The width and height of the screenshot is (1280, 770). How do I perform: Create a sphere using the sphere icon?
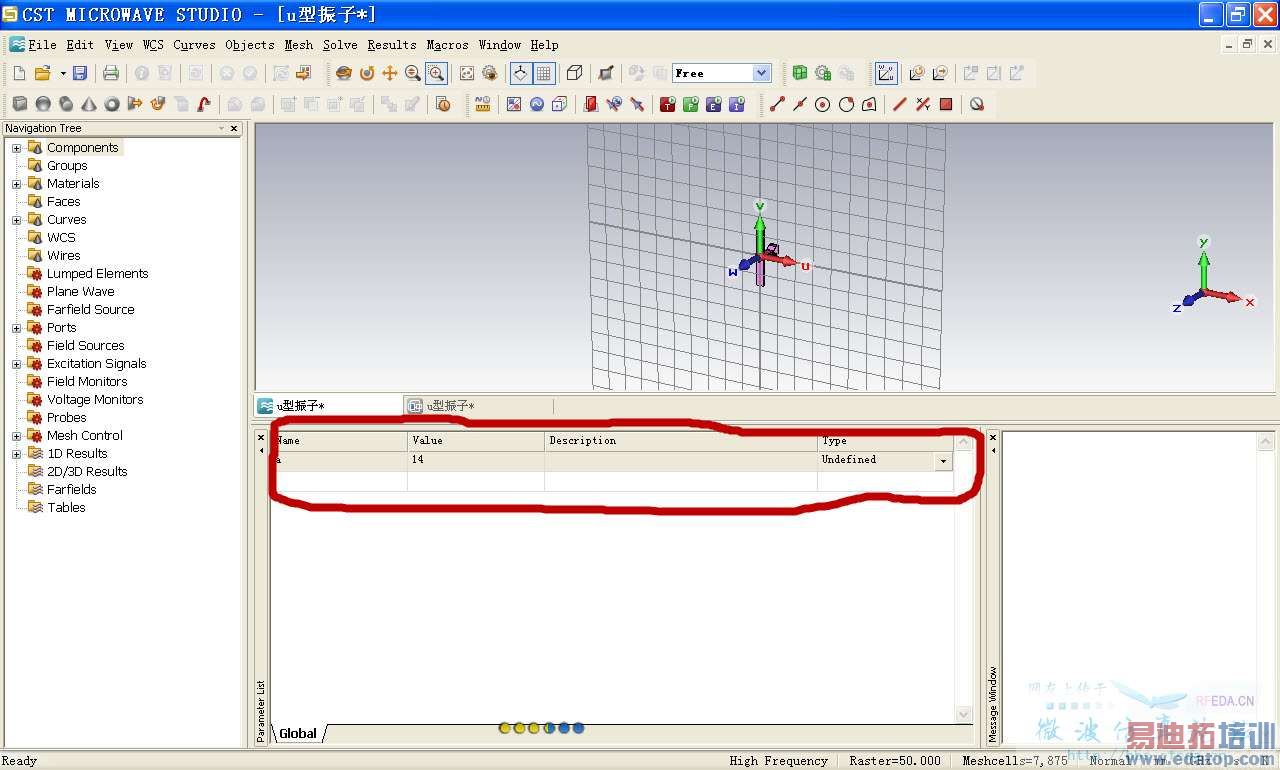click(43, 104)
